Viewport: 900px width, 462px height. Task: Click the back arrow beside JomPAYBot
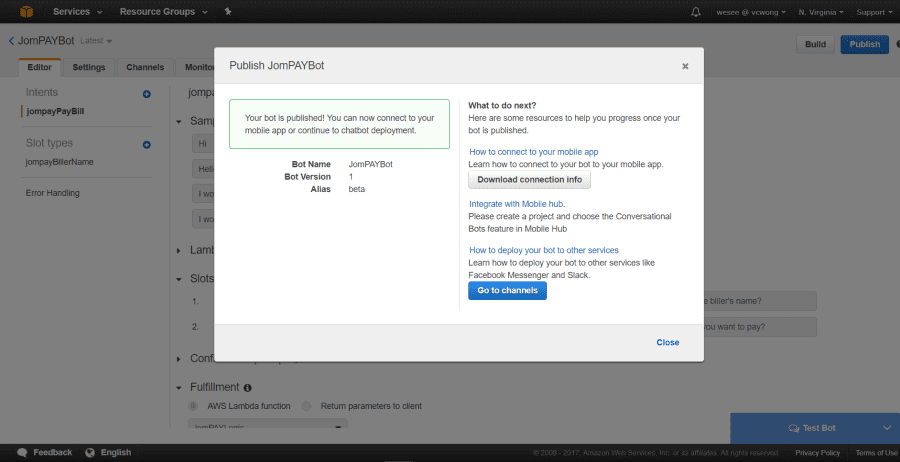pyautogui.click(x=11, y=41)
